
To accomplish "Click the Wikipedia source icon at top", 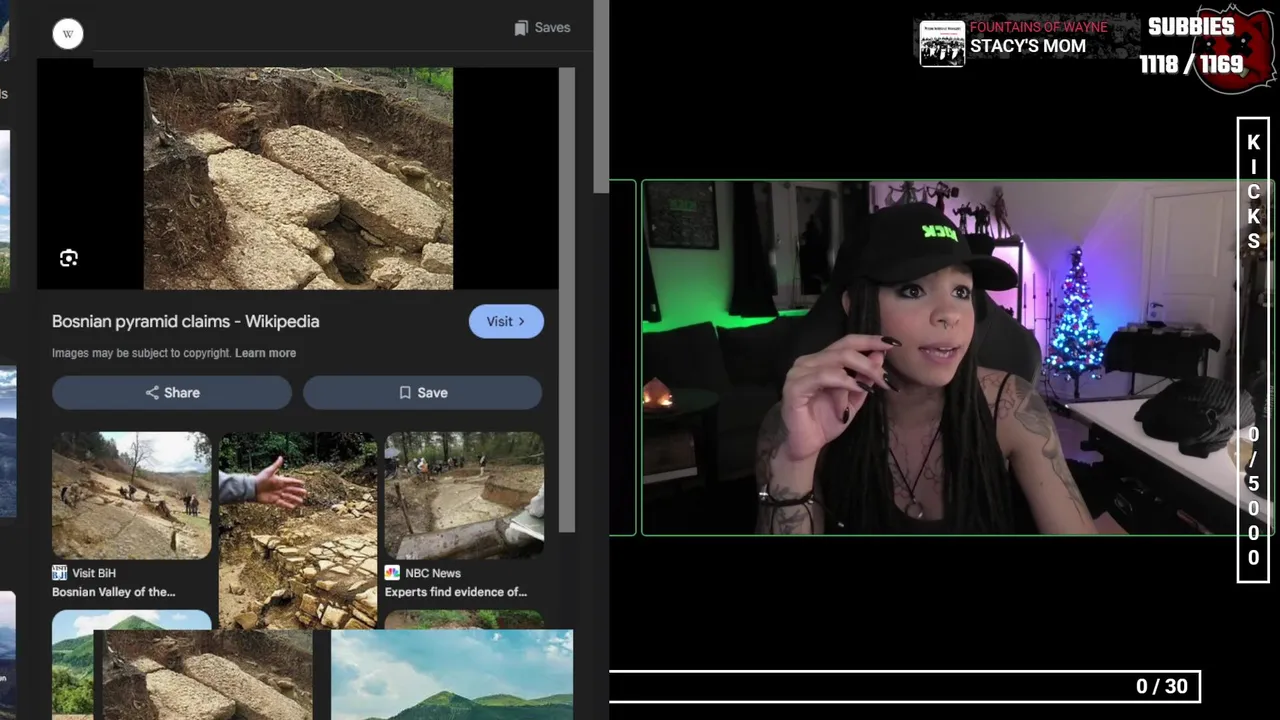I will [68, 34].
